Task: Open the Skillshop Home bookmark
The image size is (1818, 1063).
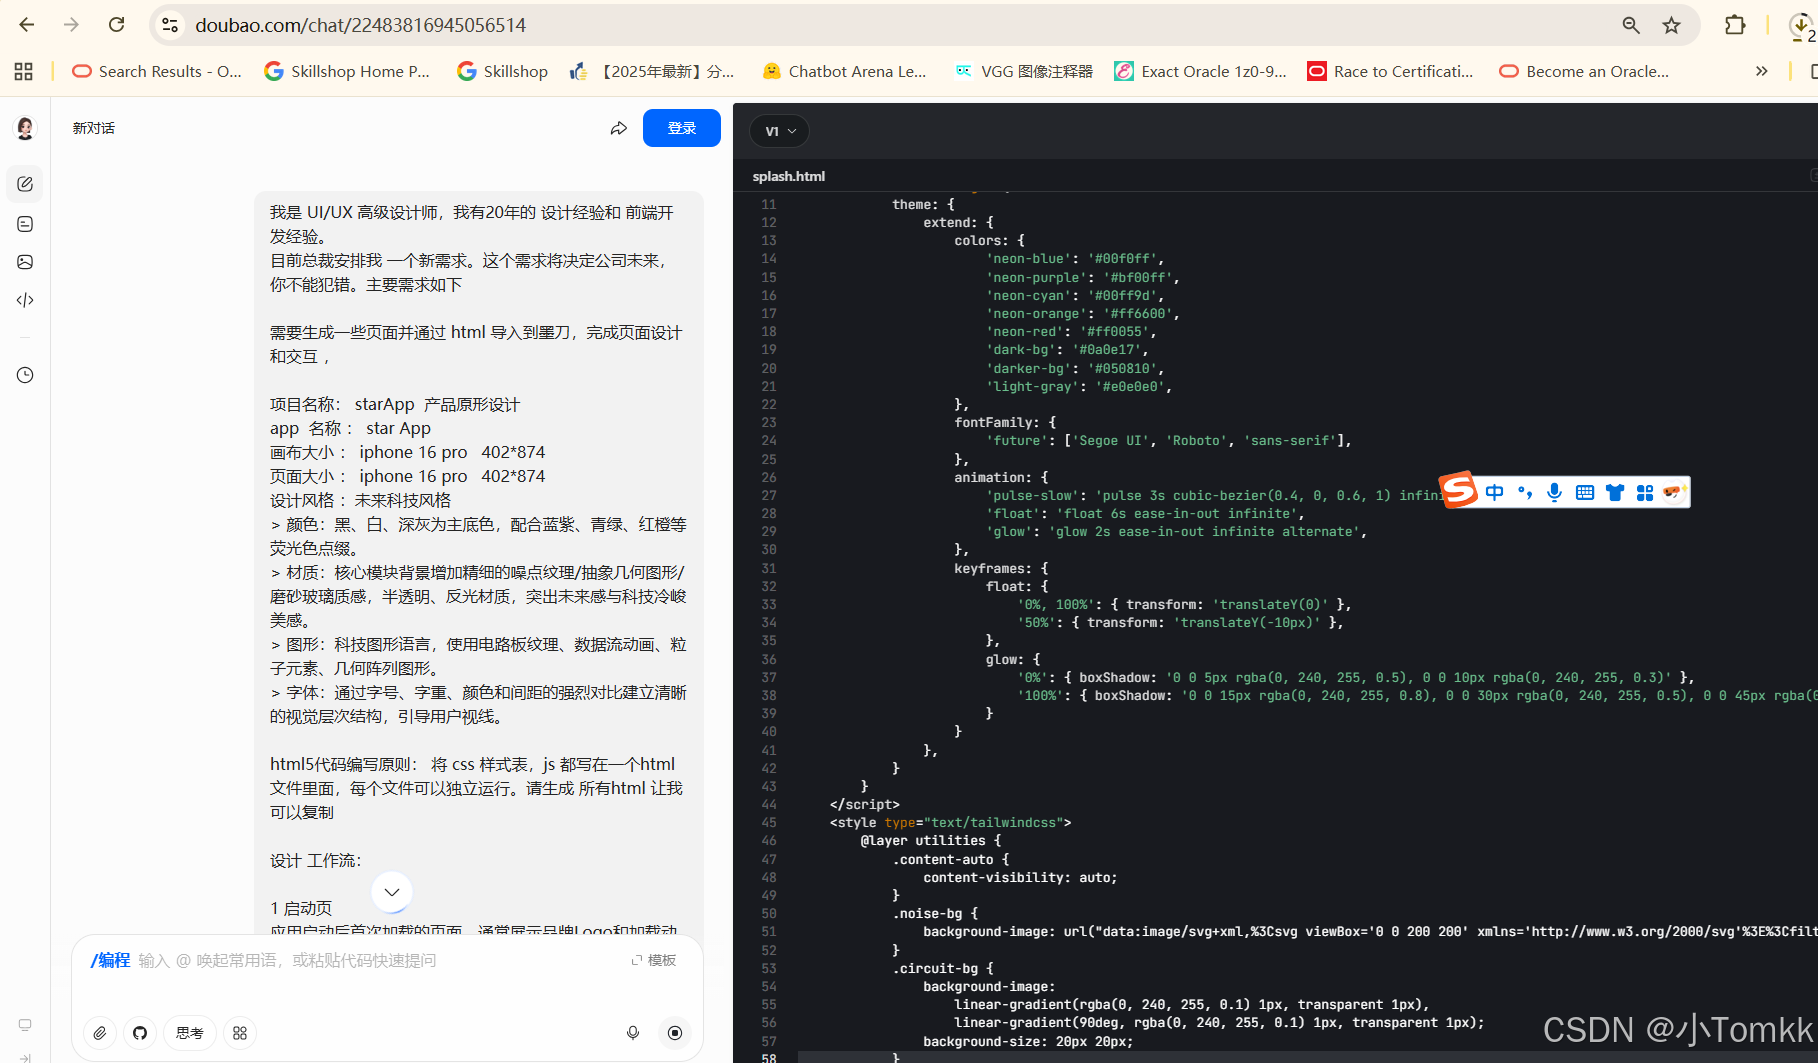Action: click(347, 71)
